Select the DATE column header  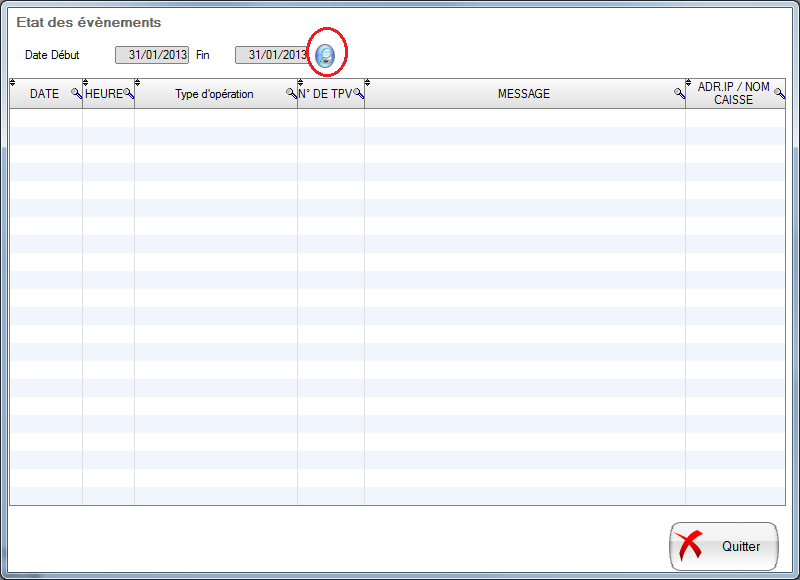point(44,94)
